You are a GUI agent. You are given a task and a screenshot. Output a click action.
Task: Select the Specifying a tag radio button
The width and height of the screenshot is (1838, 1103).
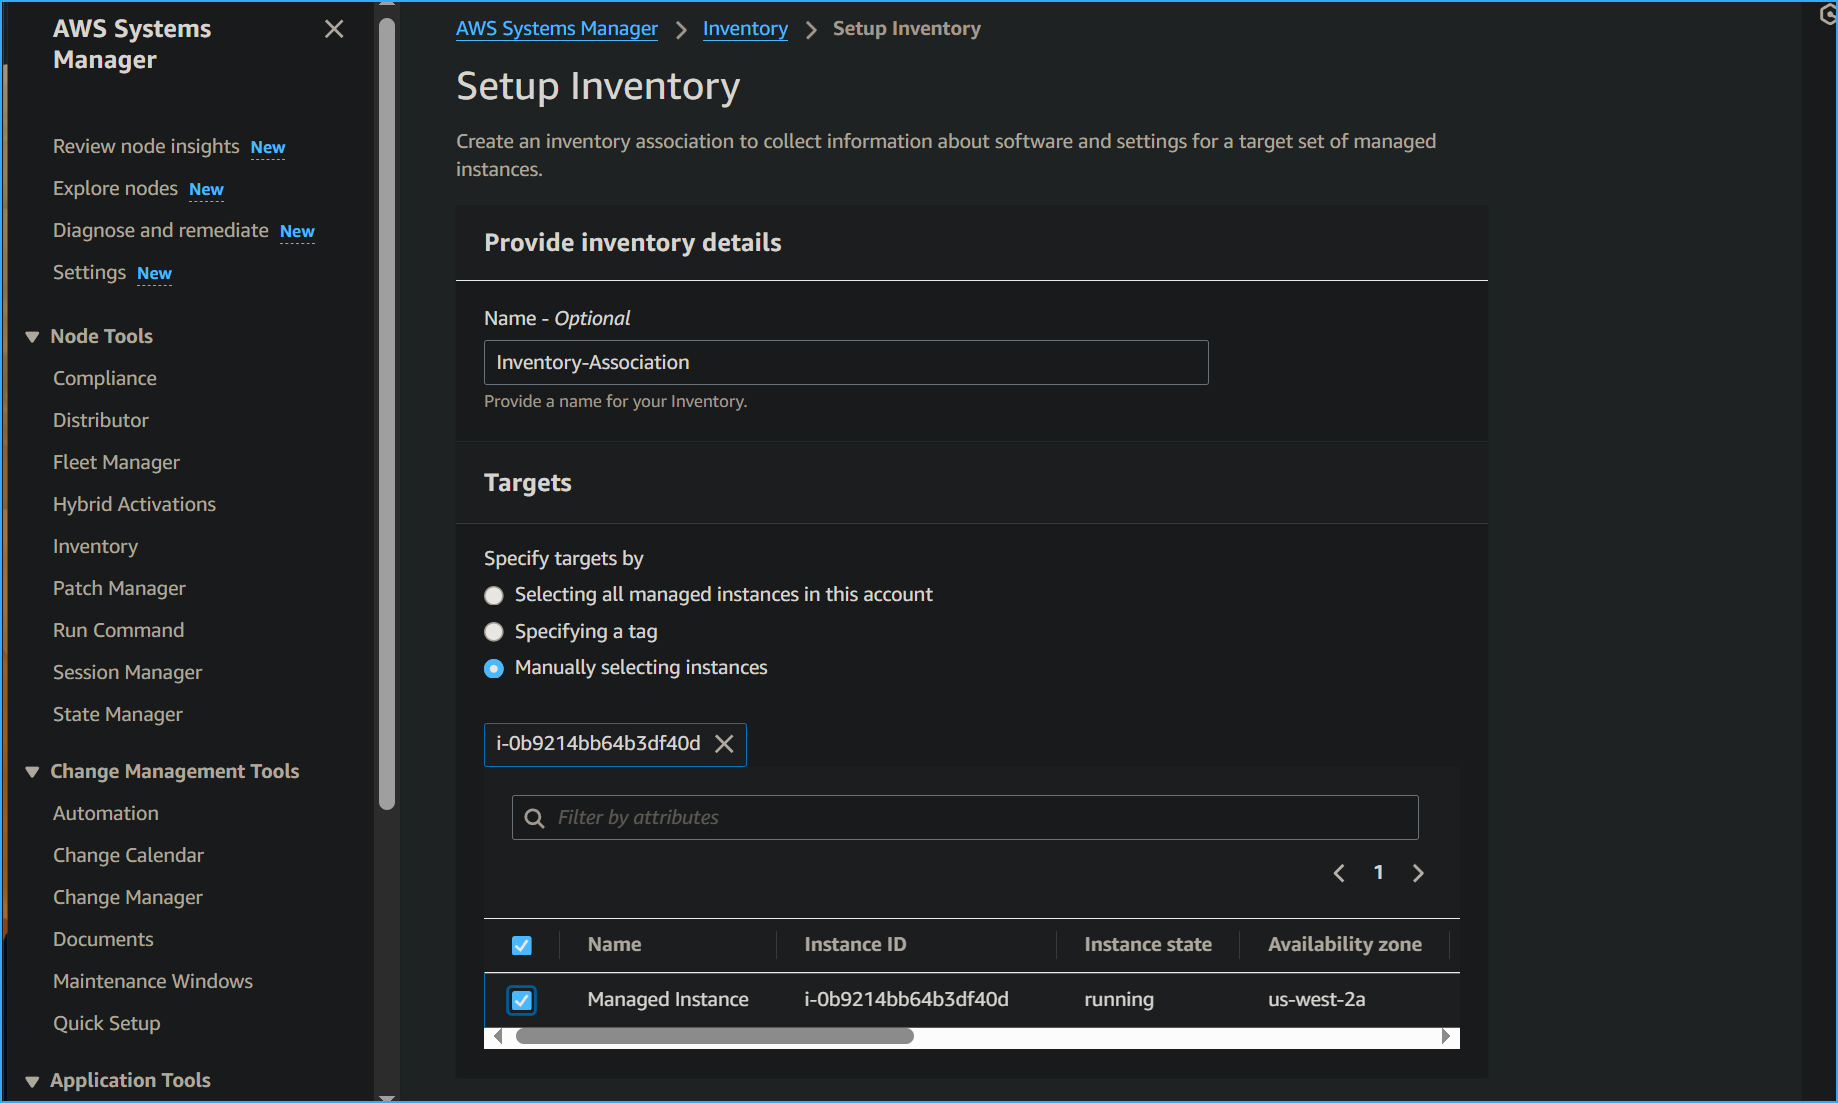pos(493,631)
